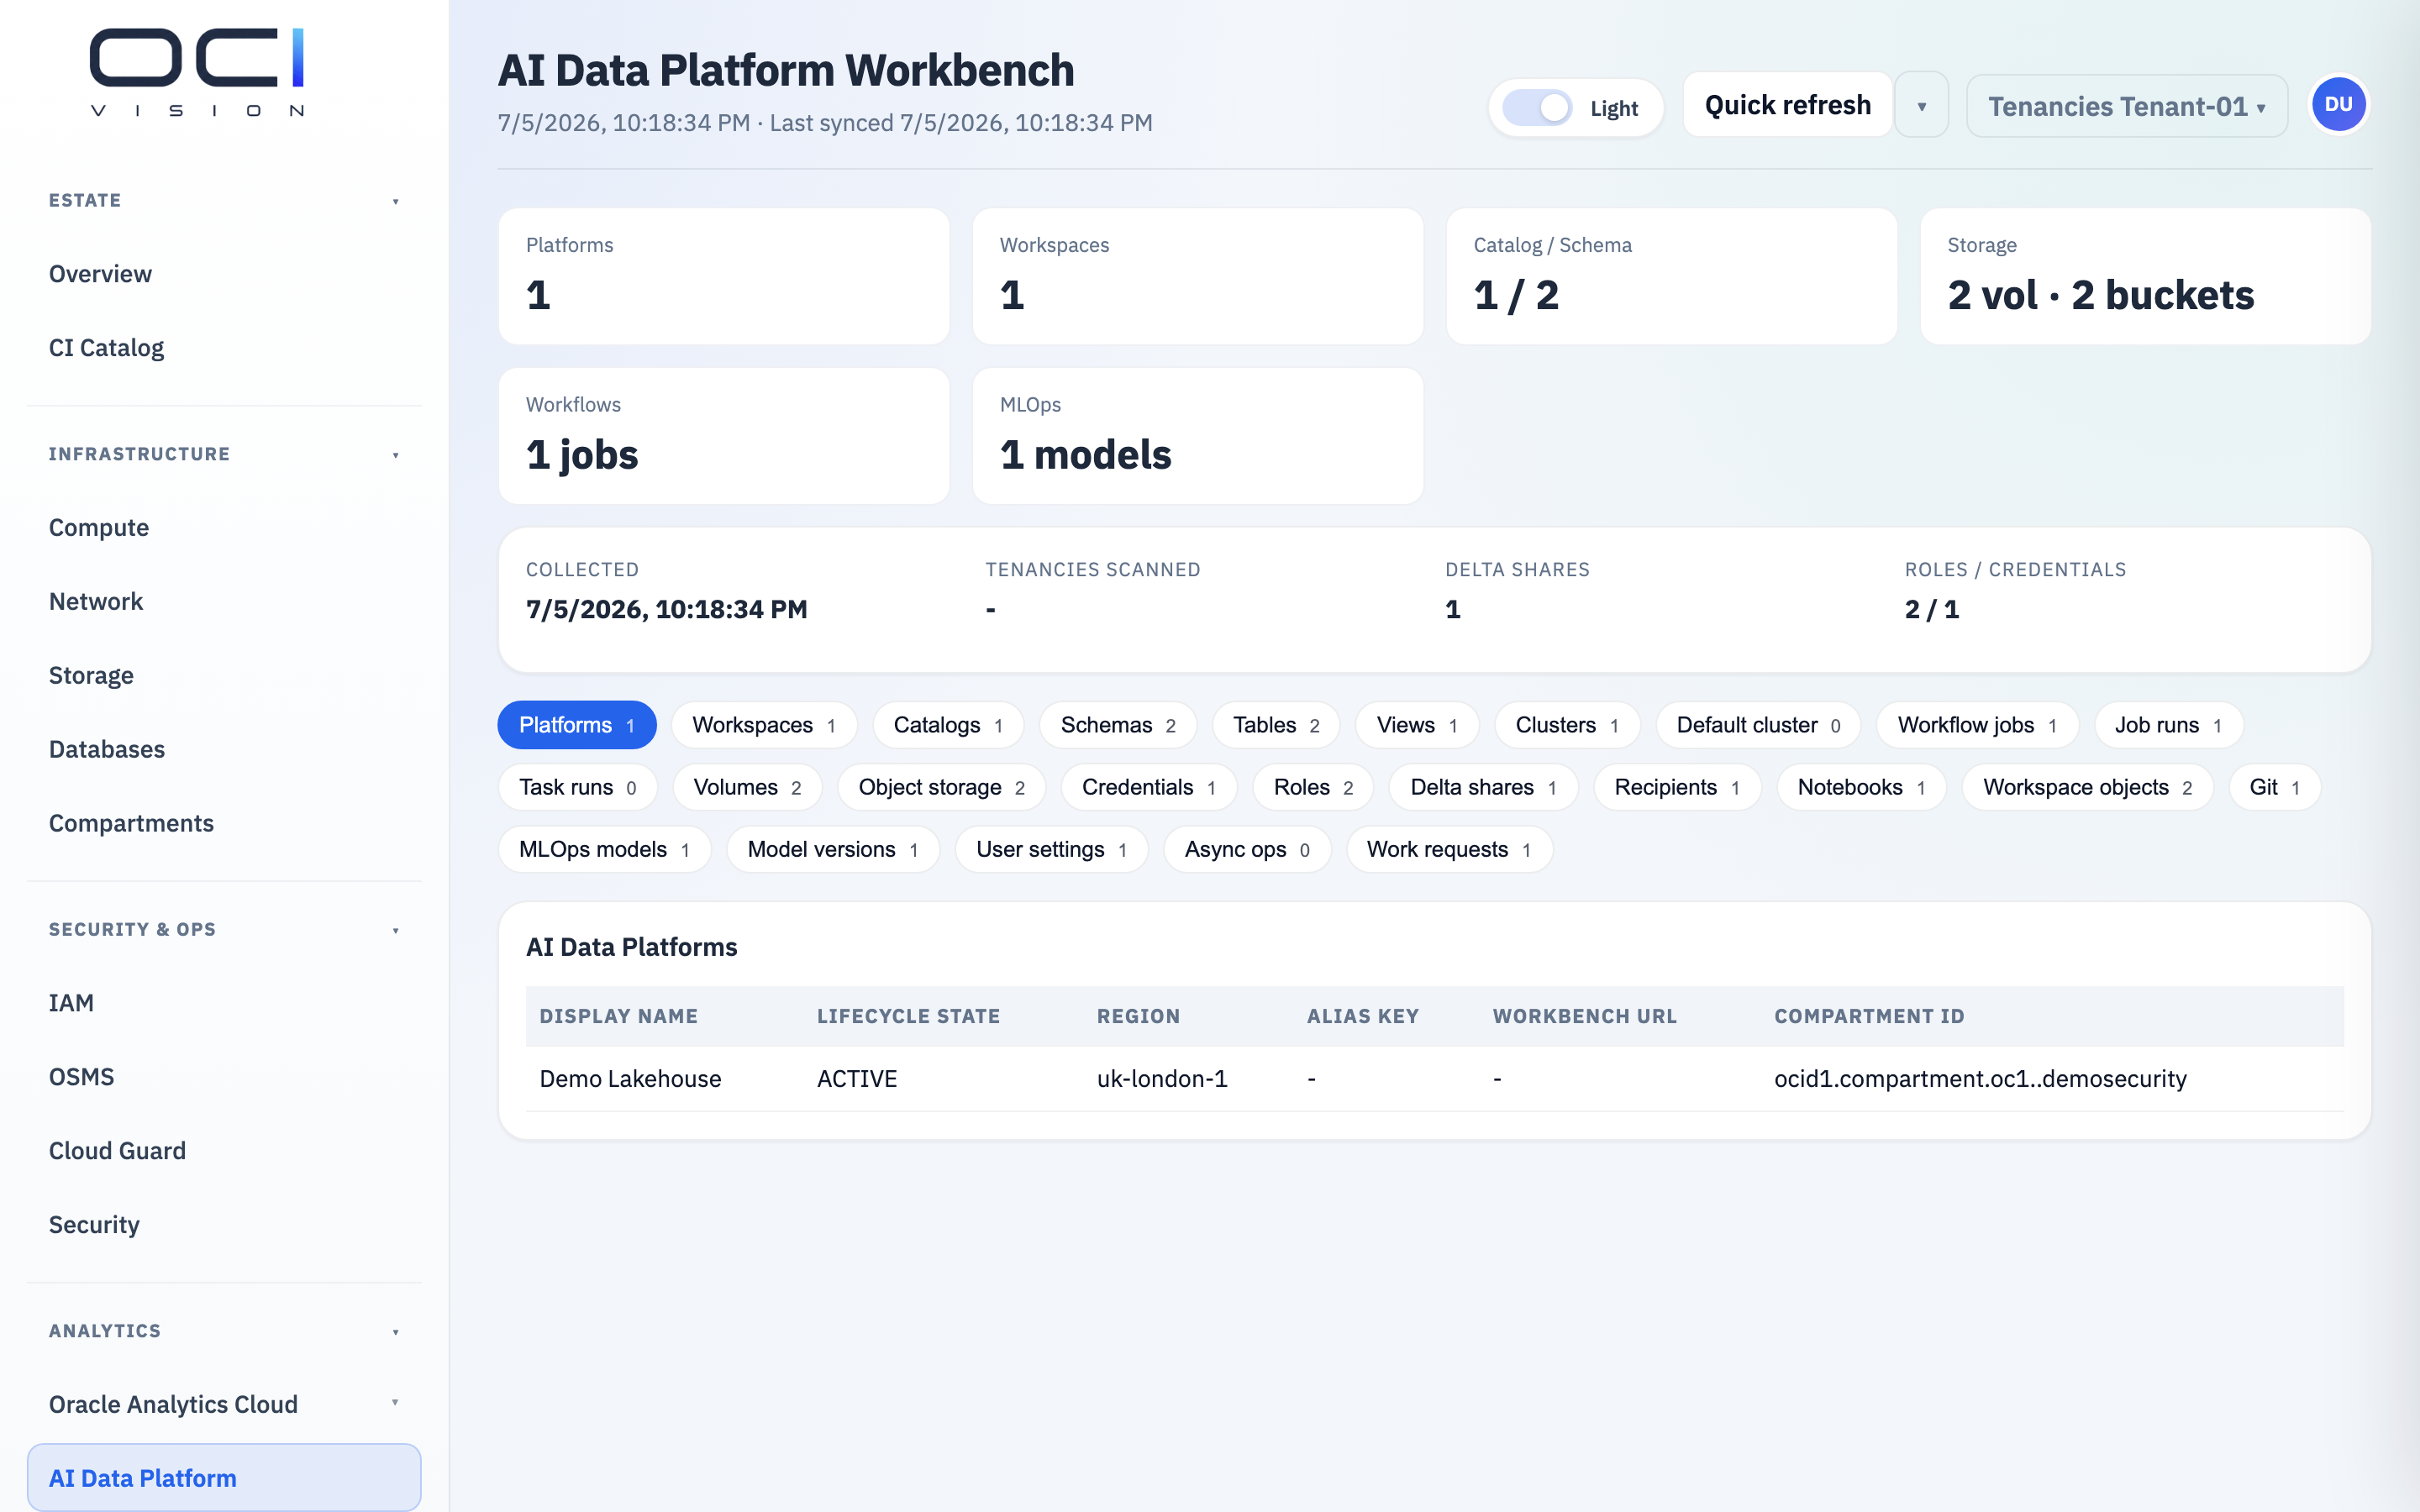Open the Workflow jobs tab
This screenshot has height=1512, width=2420.
click(1977, 725)
